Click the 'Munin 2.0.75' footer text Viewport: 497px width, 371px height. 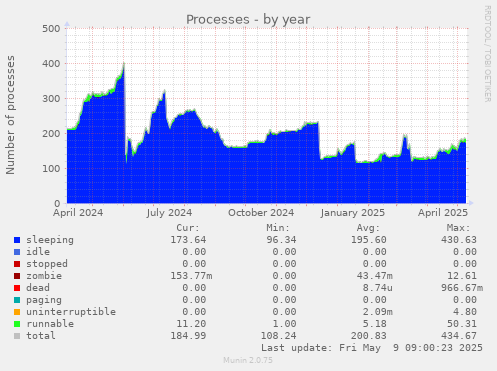248,360
